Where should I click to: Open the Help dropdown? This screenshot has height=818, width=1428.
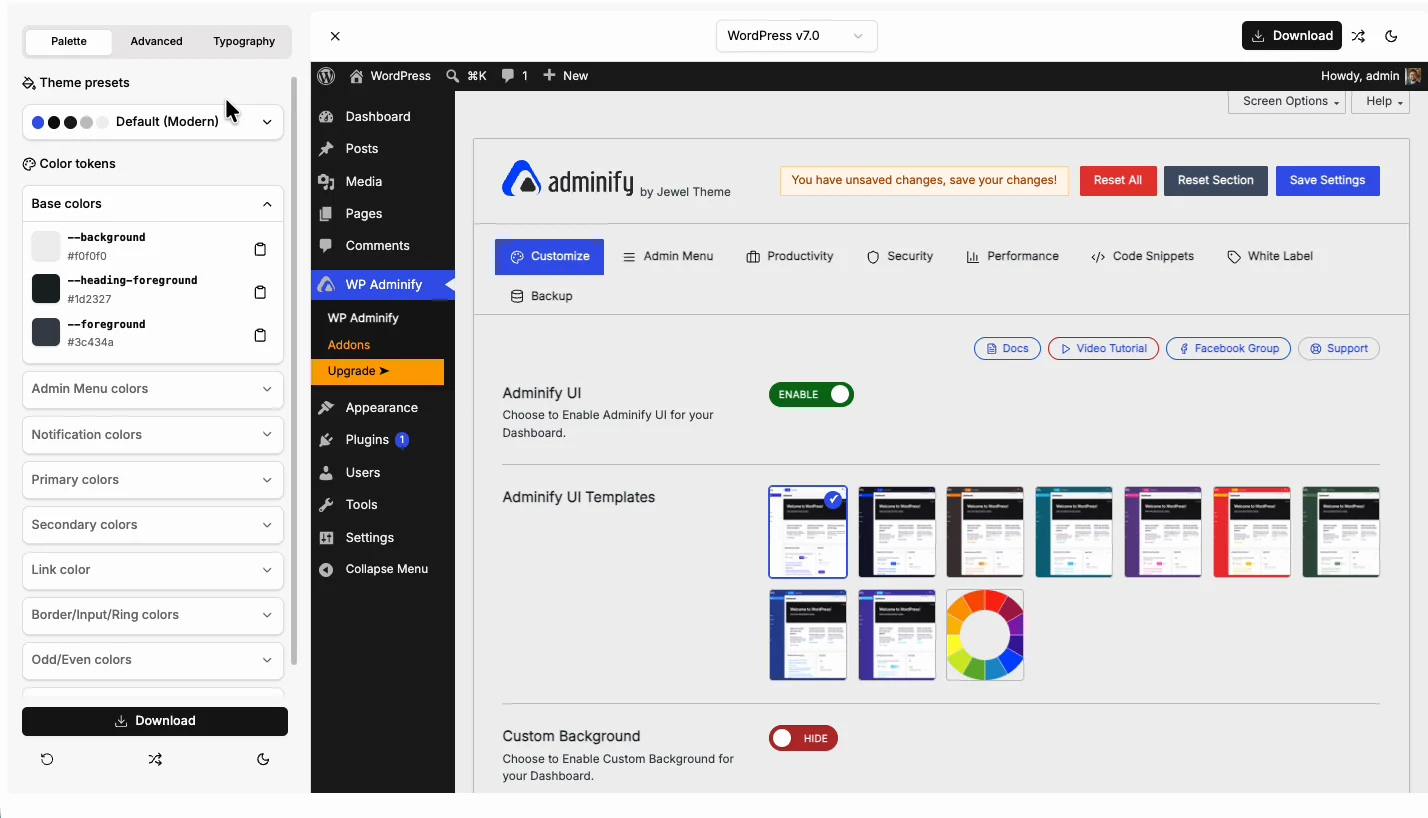tap(1381, 101)
